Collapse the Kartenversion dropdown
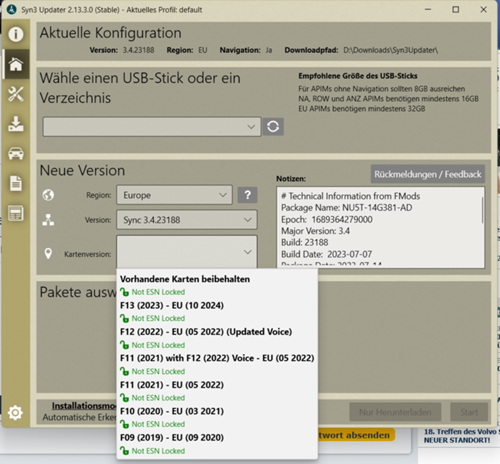The height and width of the screenshot is (464, 500). [187, 252]
